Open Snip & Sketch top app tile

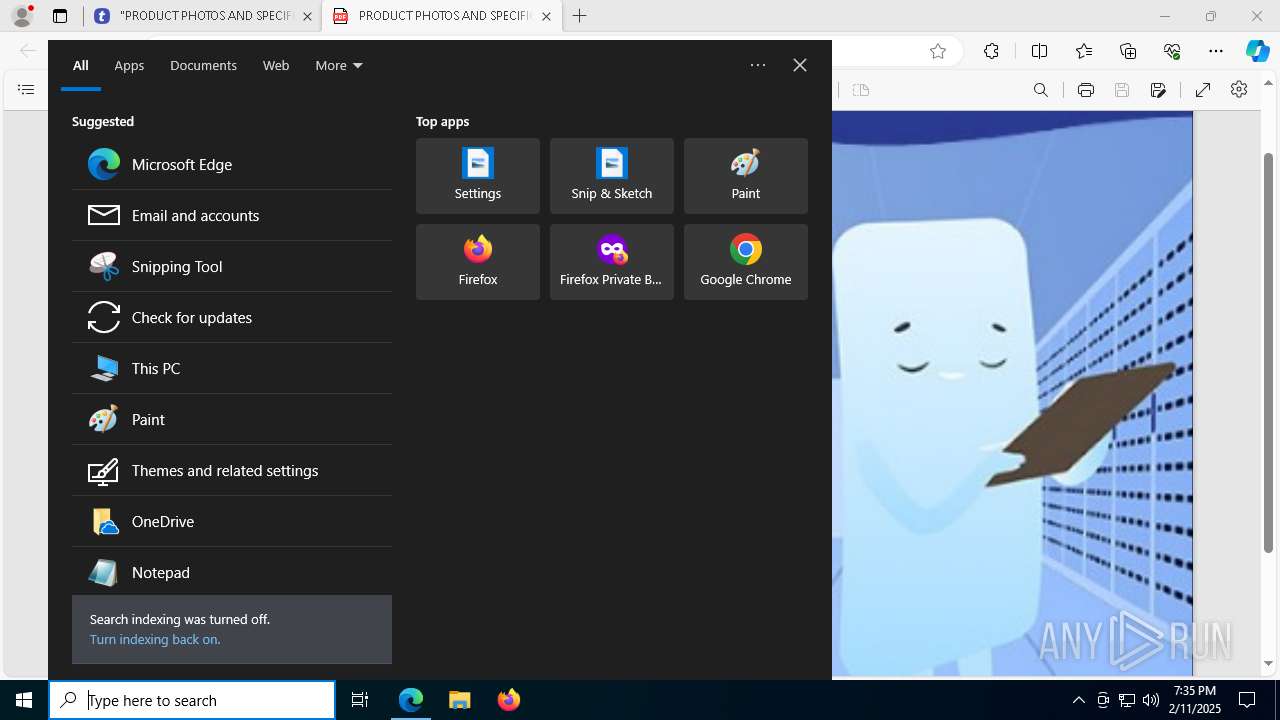[x=612, y=176]
